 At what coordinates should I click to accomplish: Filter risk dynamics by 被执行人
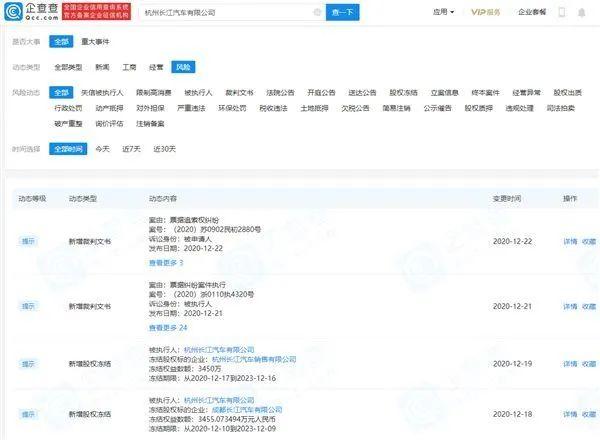(x=198, y=93)
